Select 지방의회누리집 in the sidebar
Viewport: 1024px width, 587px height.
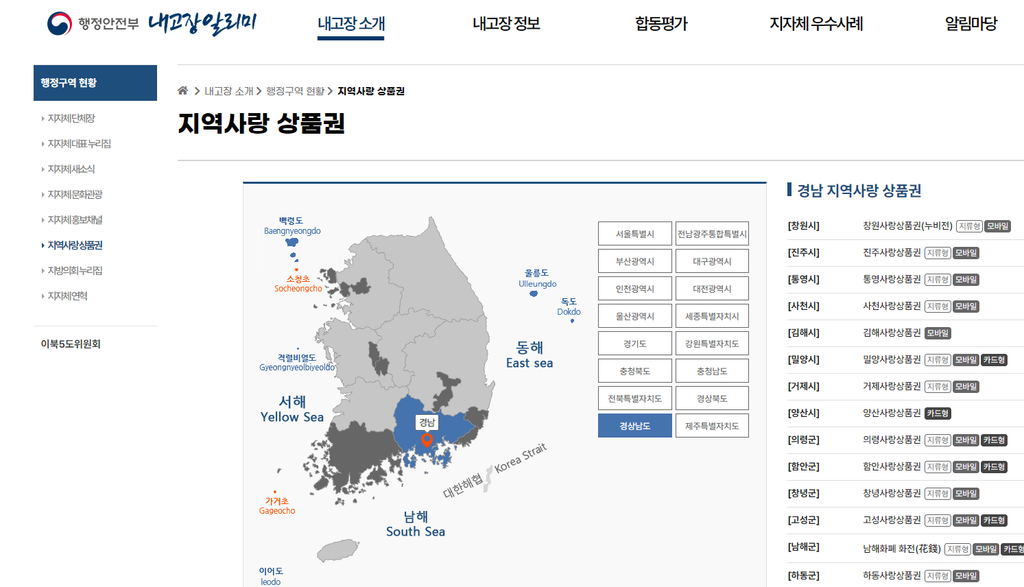coord(74,270)
